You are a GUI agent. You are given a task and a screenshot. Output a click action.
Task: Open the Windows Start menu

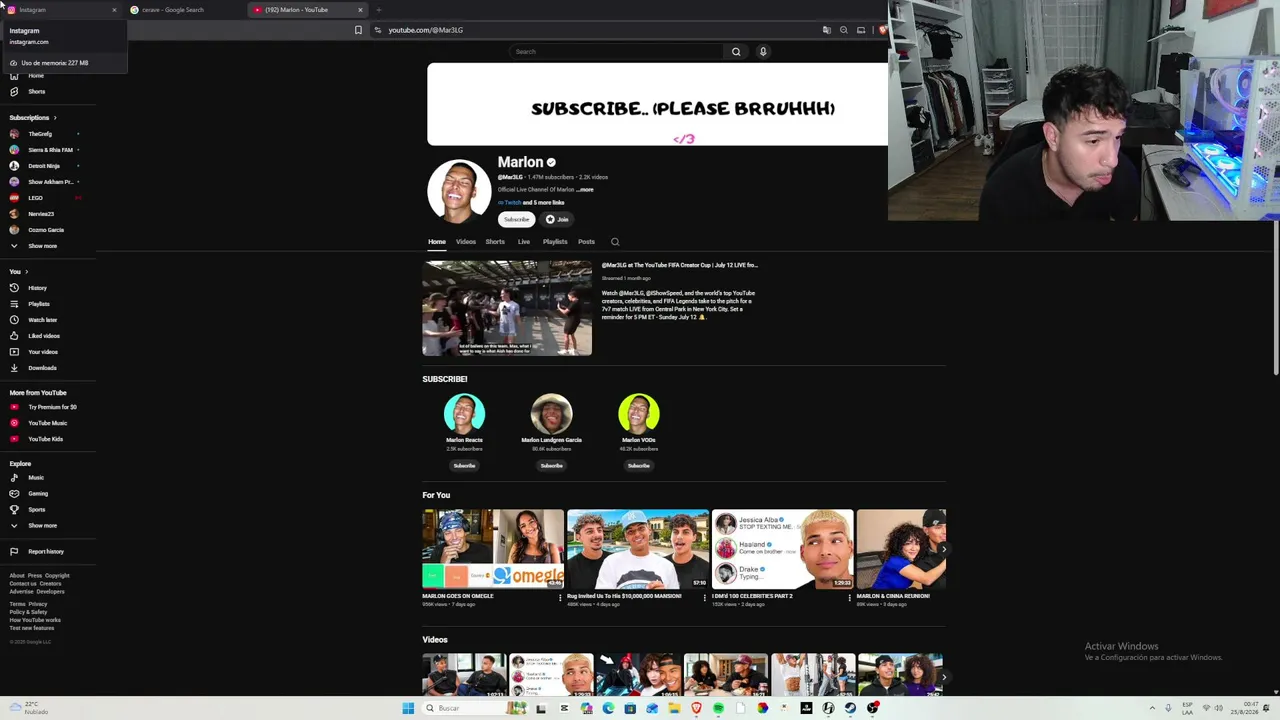tap(408, 709)
